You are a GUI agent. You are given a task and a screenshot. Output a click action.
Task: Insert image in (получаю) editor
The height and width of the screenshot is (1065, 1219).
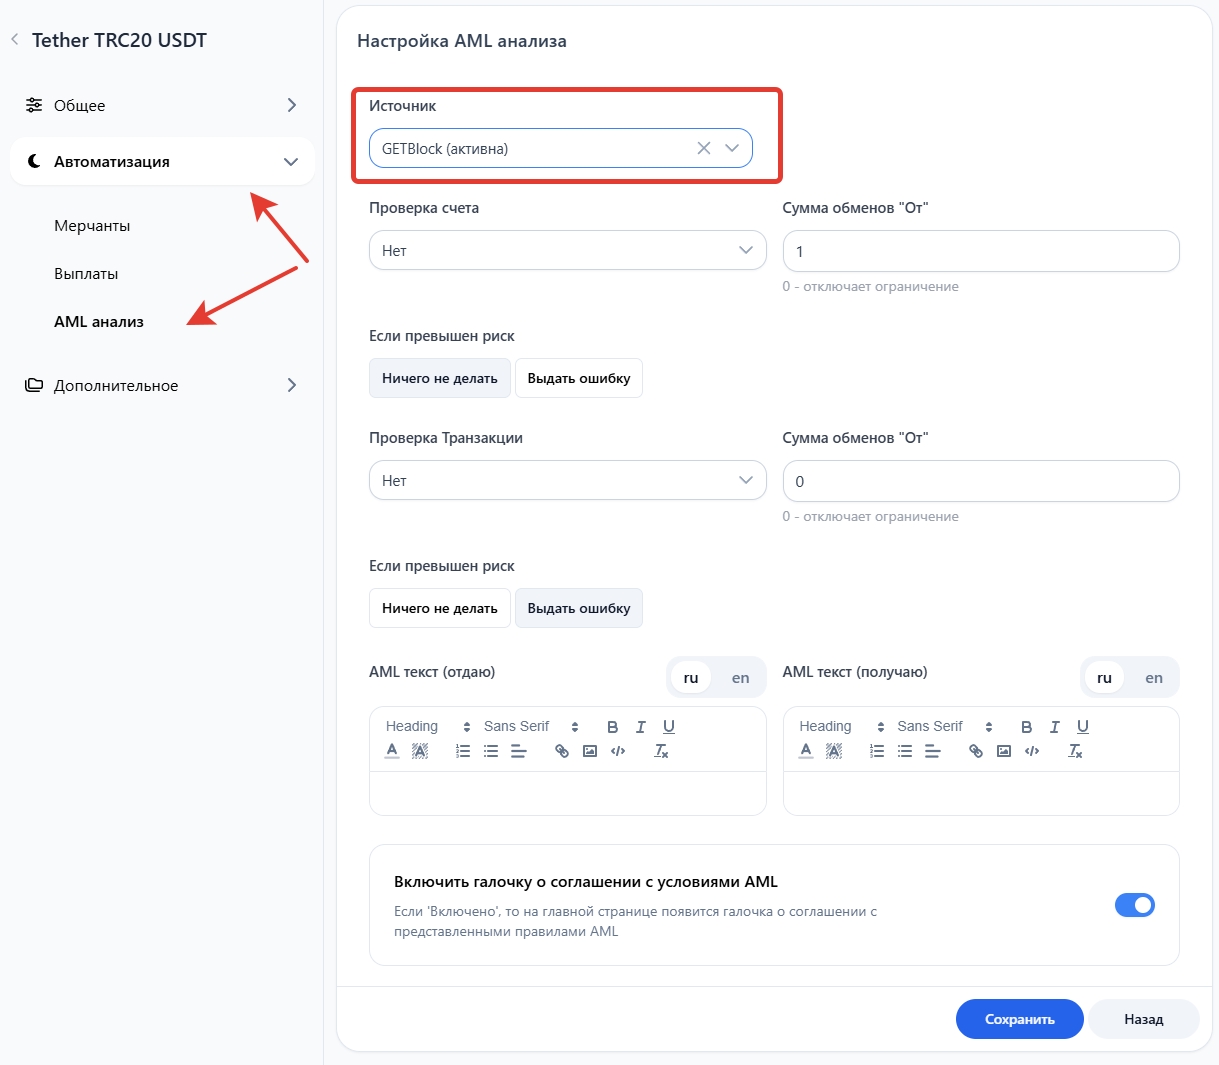[x=1004, y=751]
